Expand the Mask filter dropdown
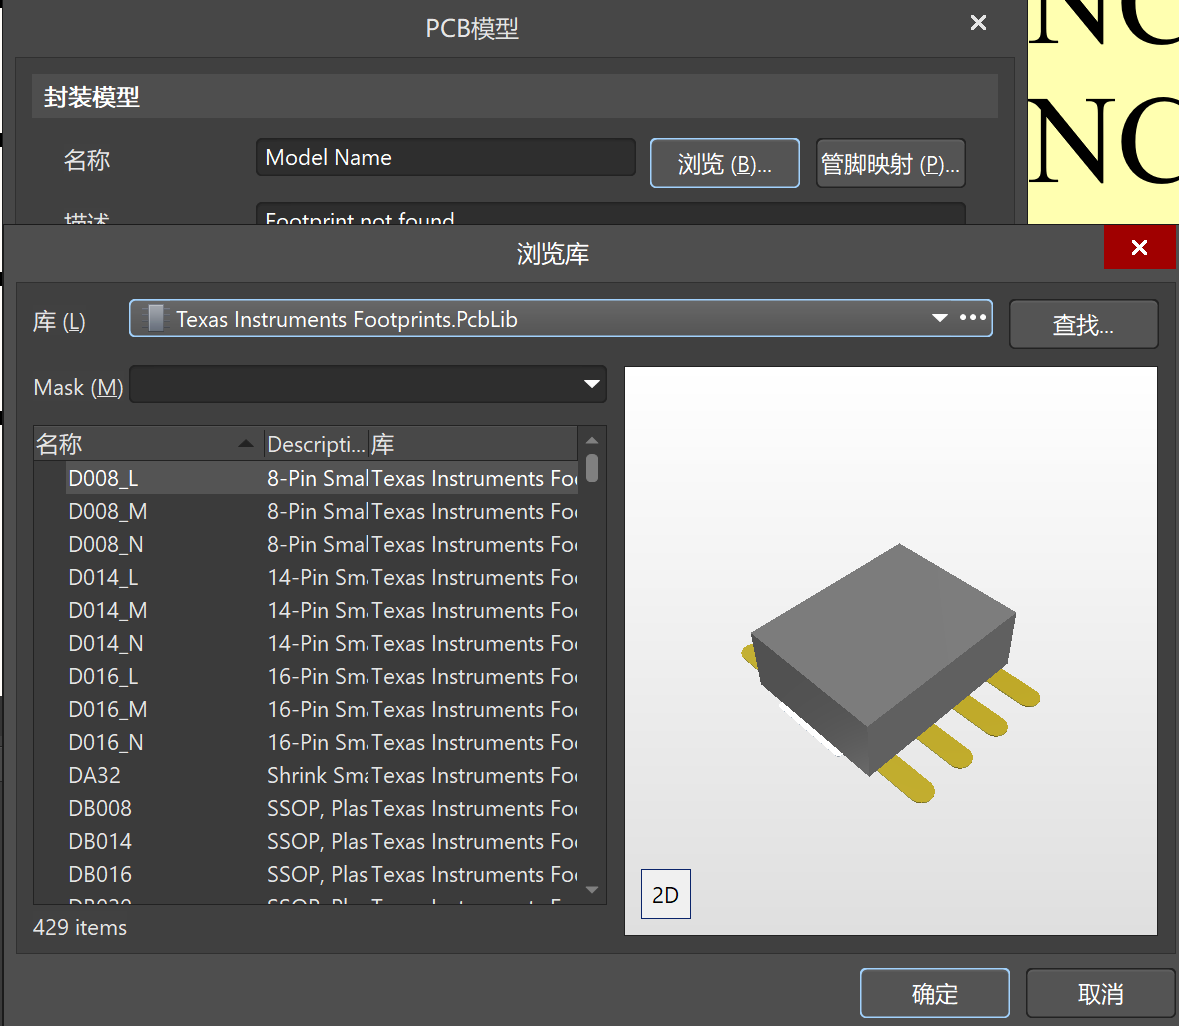Screen dimensions: 1179x1026 592,385
